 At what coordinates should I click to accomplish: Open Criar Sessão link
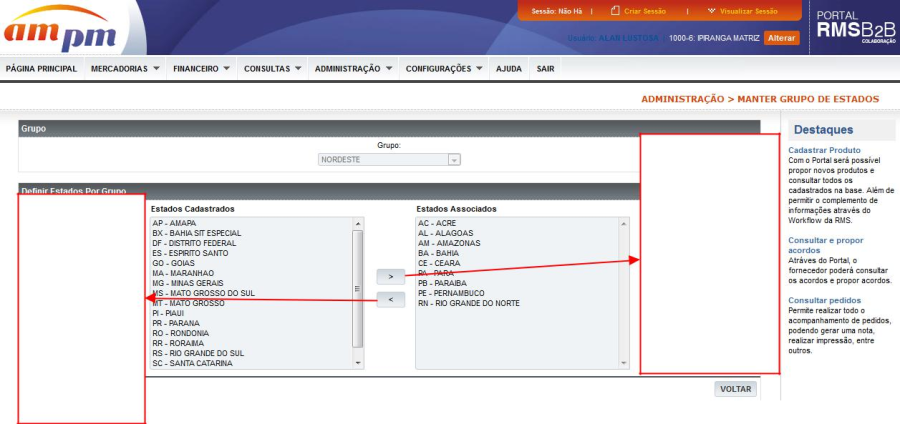coord(645,11)
